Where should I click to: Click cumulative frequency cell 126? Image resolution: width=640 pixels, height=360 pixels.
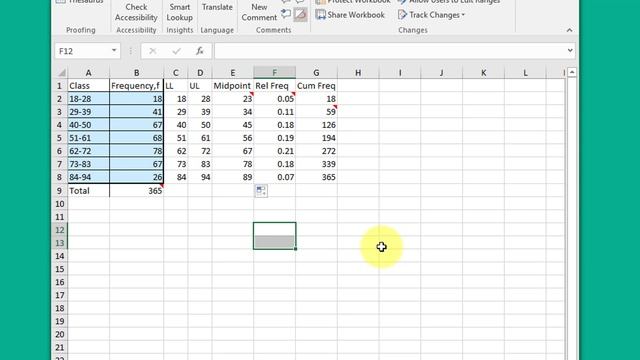[316, 125]
